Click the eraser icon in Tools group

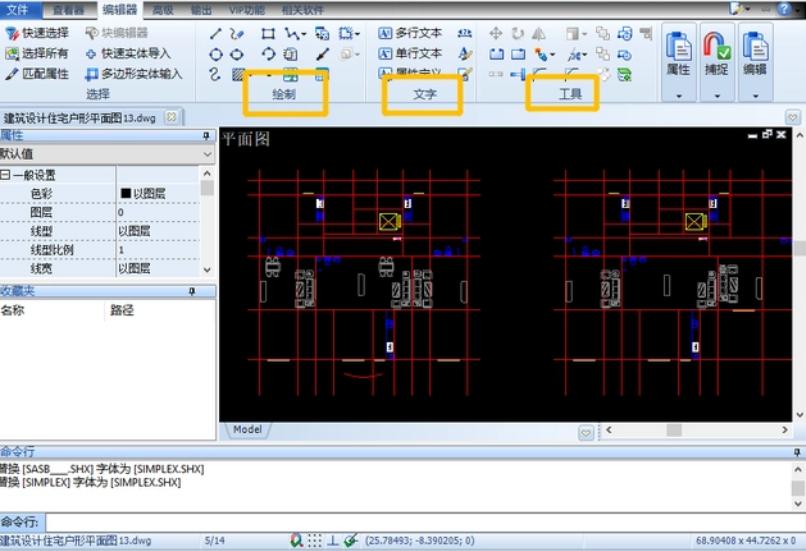(x=604, y=75)
